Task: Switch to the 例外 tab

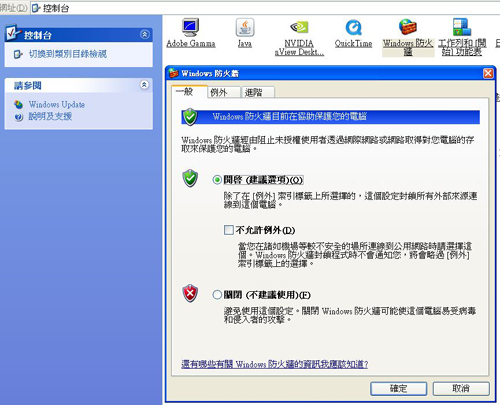Action: 224,92
